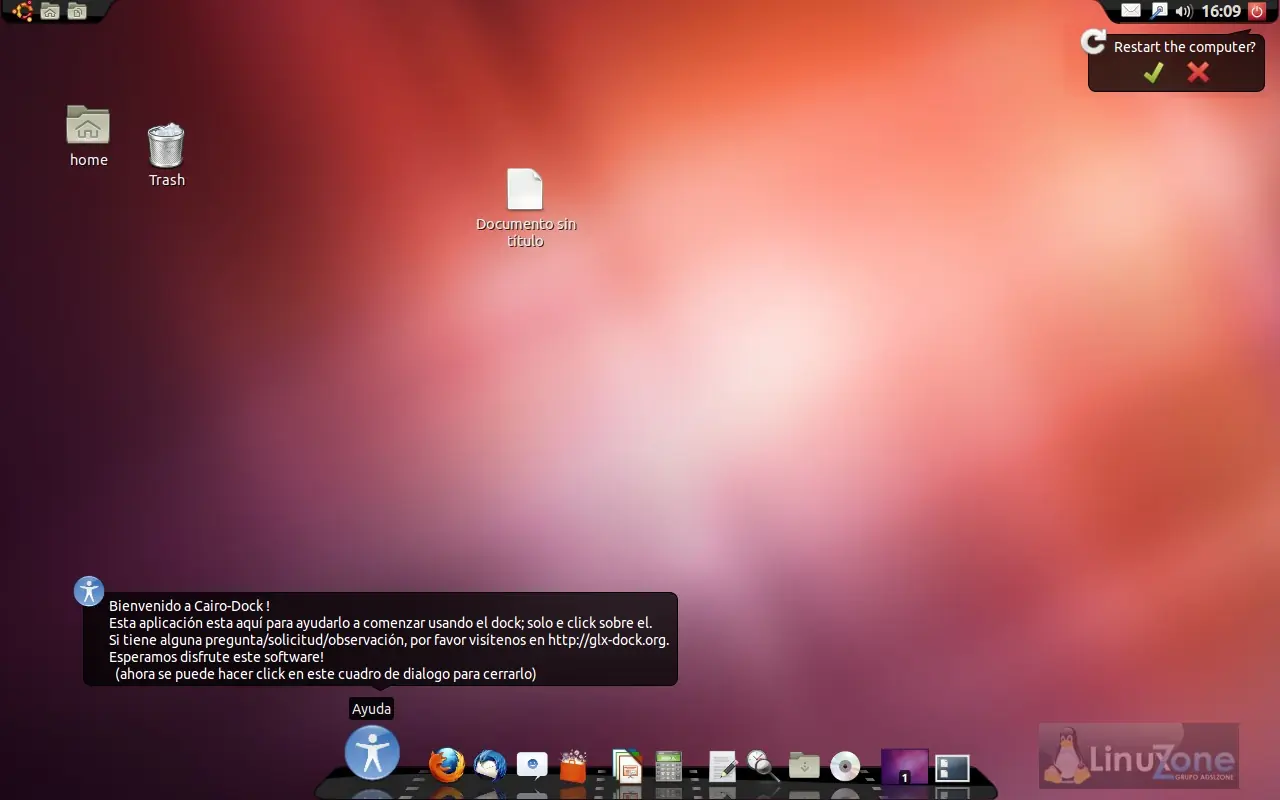
Task: Launch the LibreOffice documents icon in dock
Action: coord(626,766)
